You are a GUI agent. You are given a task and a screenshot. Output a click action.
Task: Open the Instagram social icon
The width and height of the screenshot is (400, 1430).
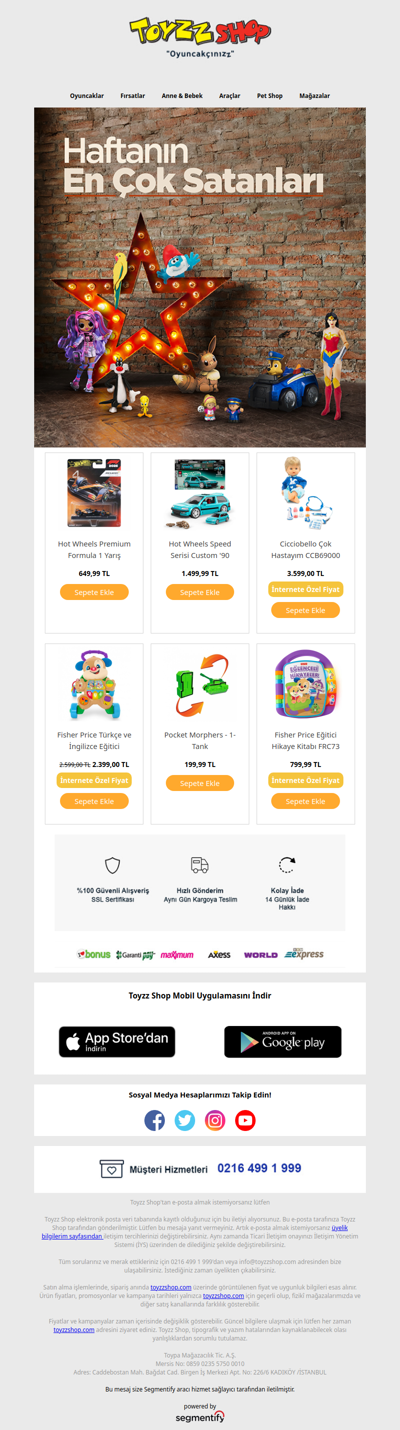tap(215, 1120)
